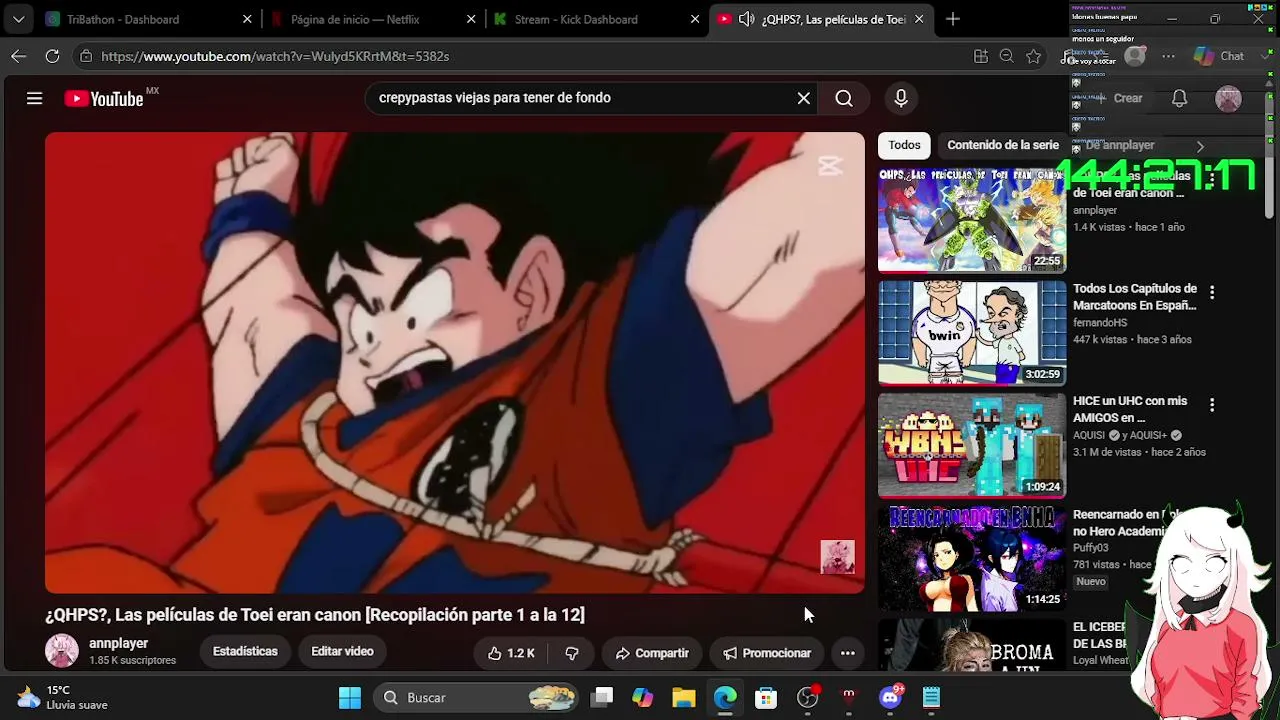Open the UHC con mis AMIGOS thumbnail
The width and height of the screenshot is (1280, 720).
click(972, 446)
